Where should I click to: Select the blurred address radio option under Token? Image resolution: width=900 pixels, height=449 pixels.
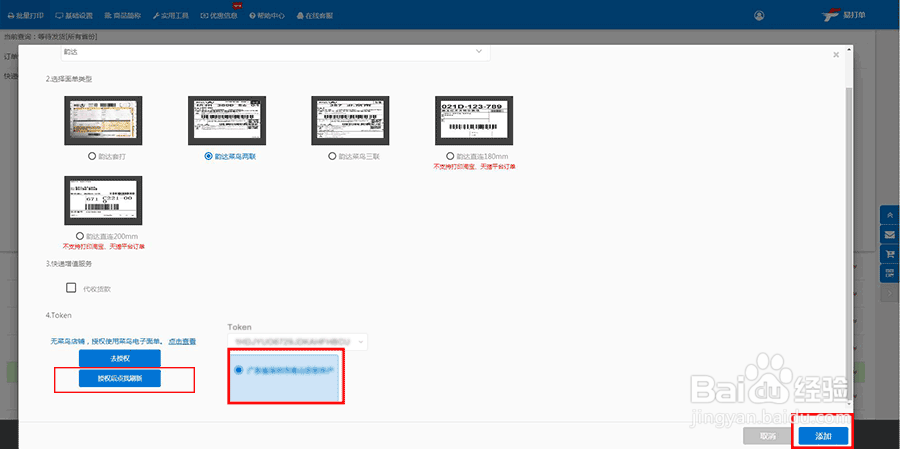239,371
